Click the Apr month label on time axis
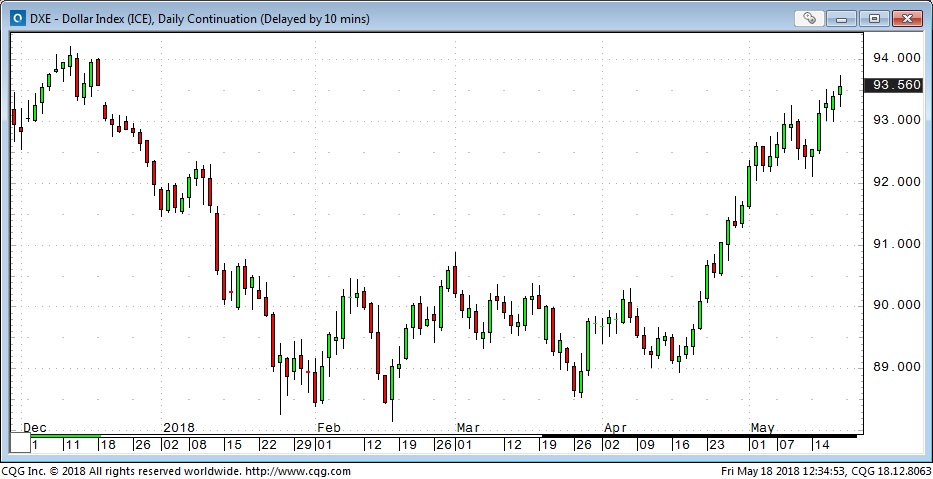 pos(615,427)
